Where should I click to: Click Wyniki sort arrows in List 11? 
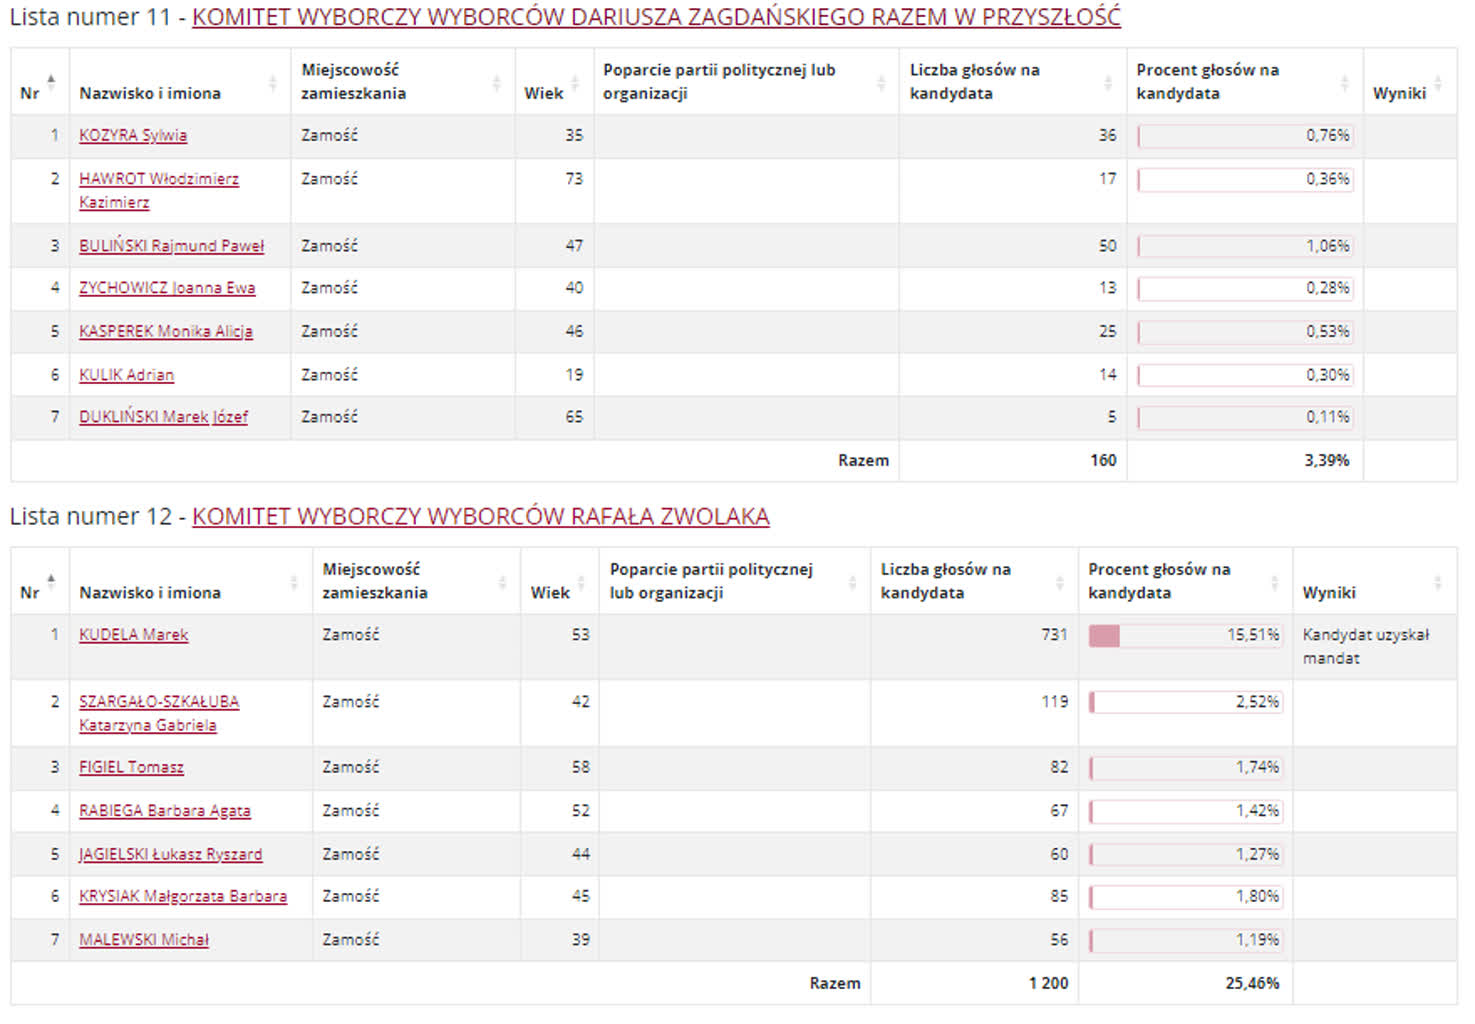coord(1437,82)
